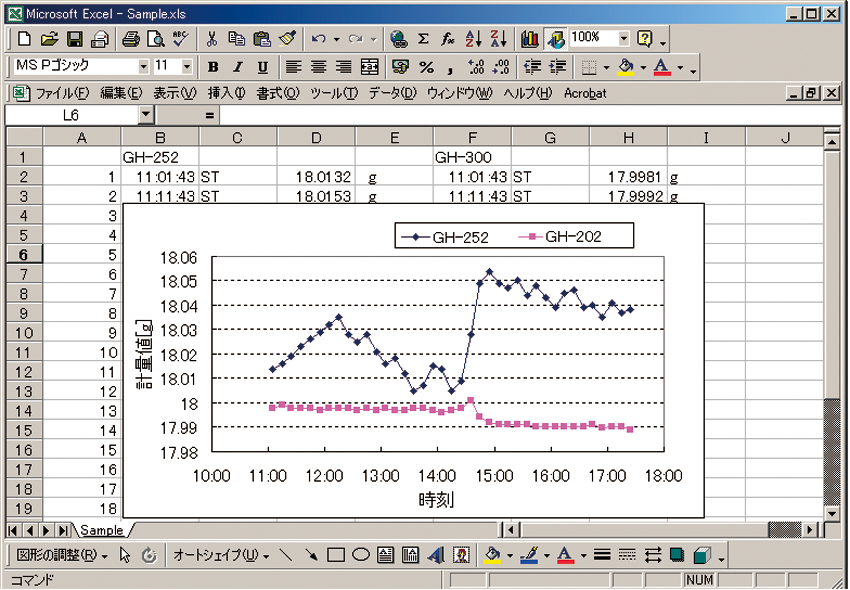The image size is (850, 590).
Task: Click the Merge and Center icon
Action: point(369,67)
